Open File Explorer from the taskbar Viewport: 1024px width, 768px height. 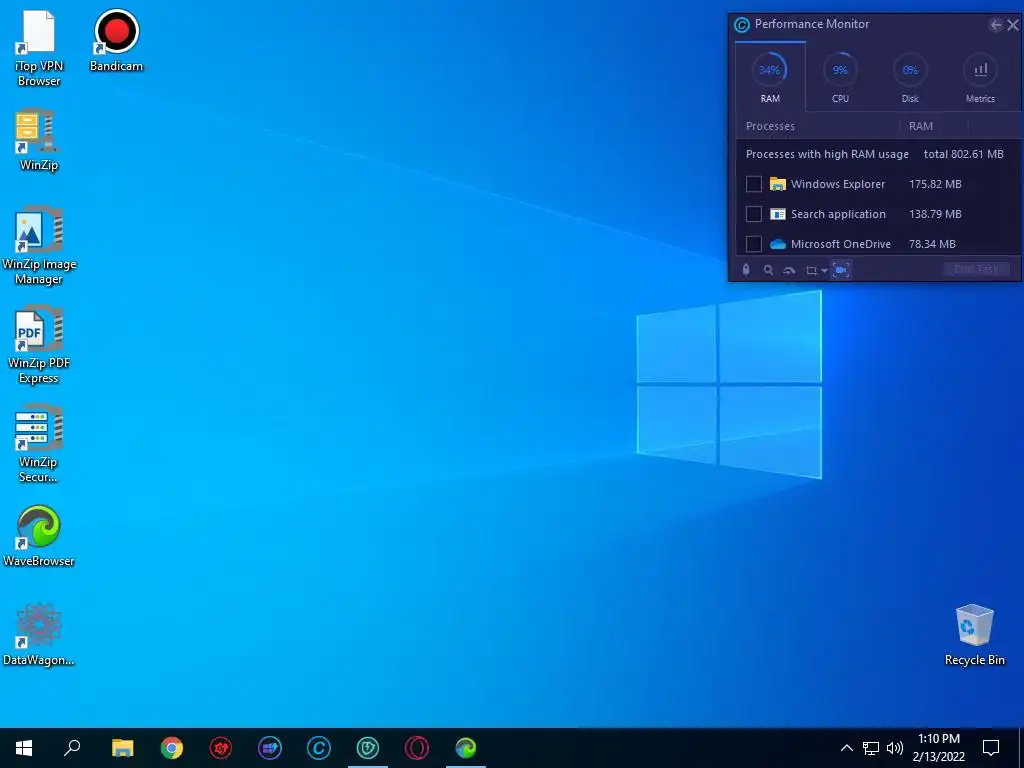tap(122, 748)
